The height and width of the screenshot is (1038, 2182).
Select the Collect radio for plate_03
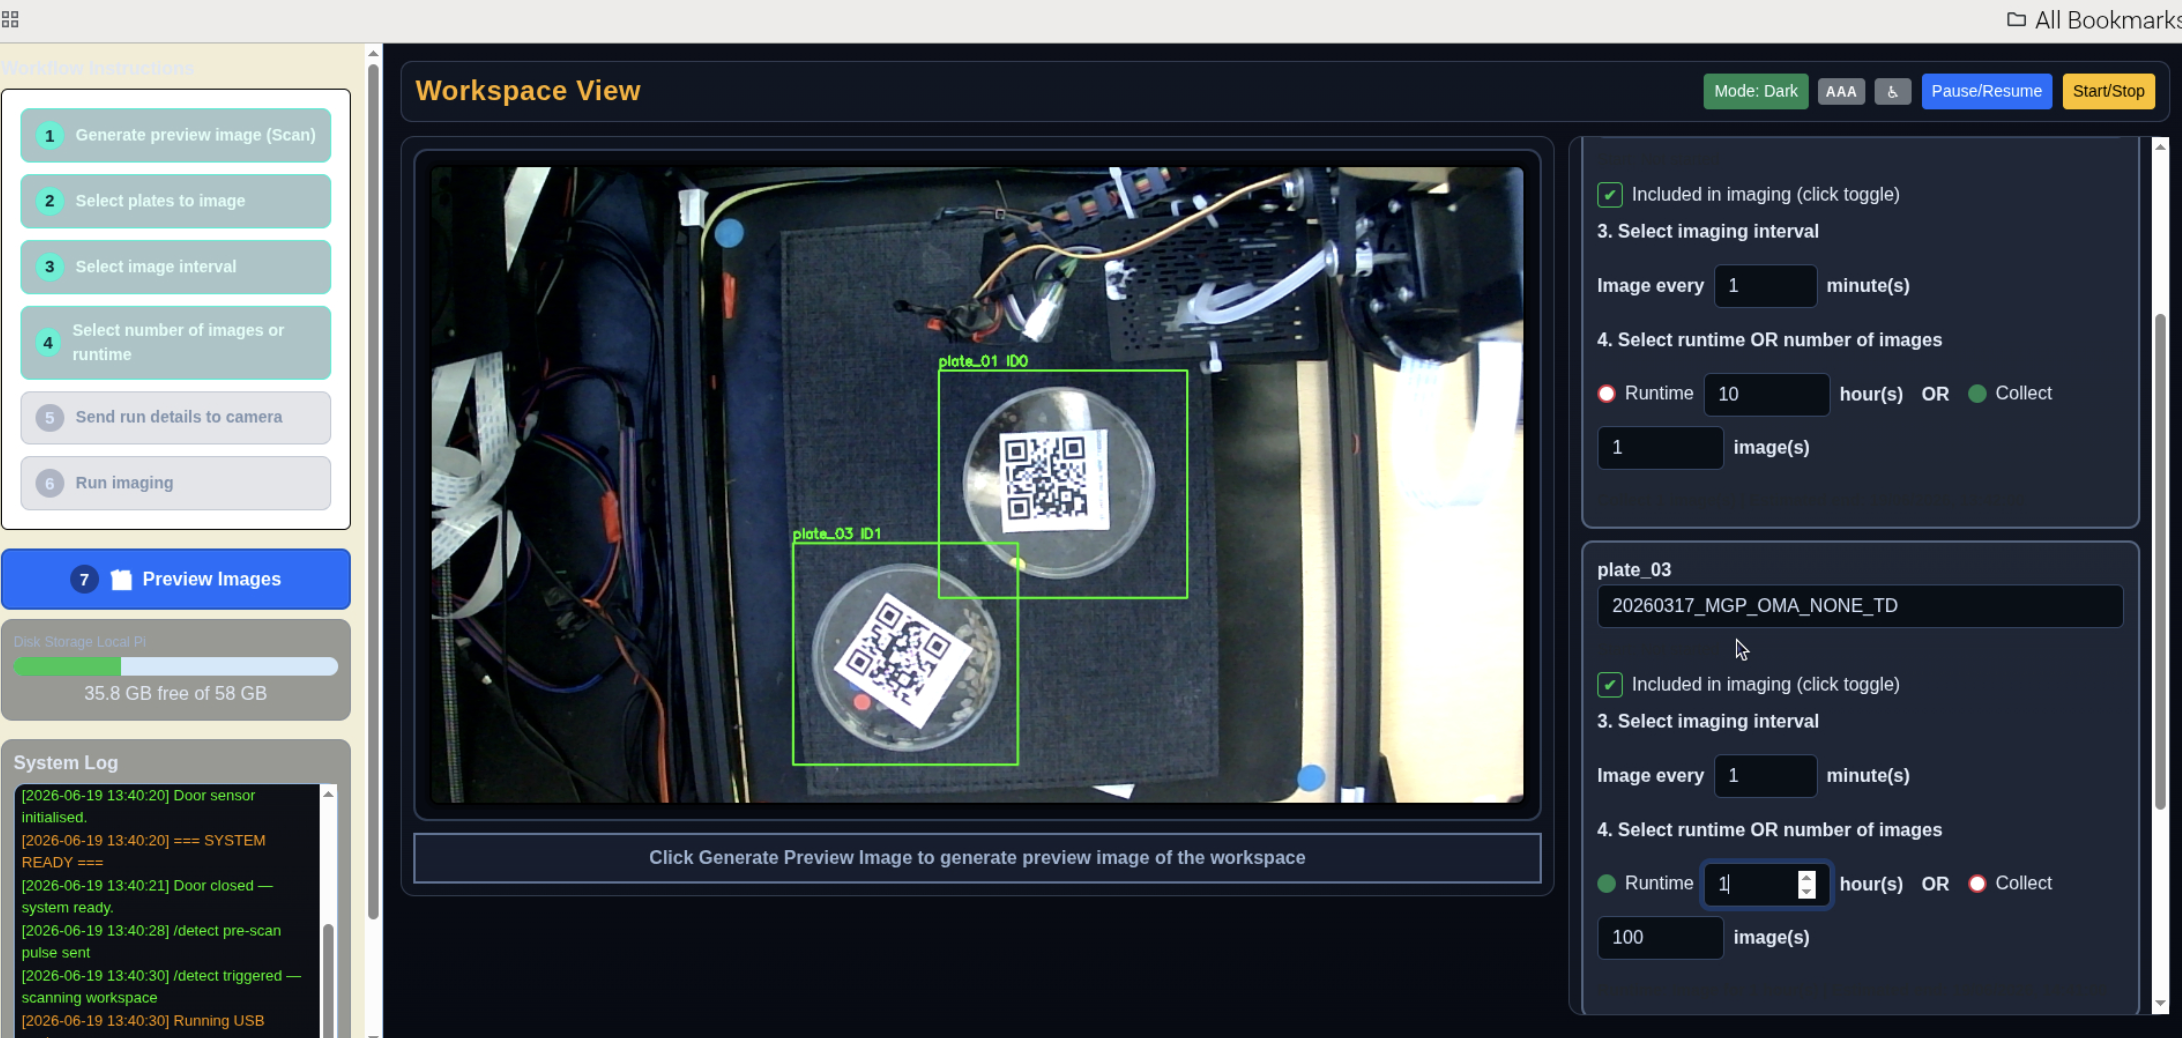1977,884
